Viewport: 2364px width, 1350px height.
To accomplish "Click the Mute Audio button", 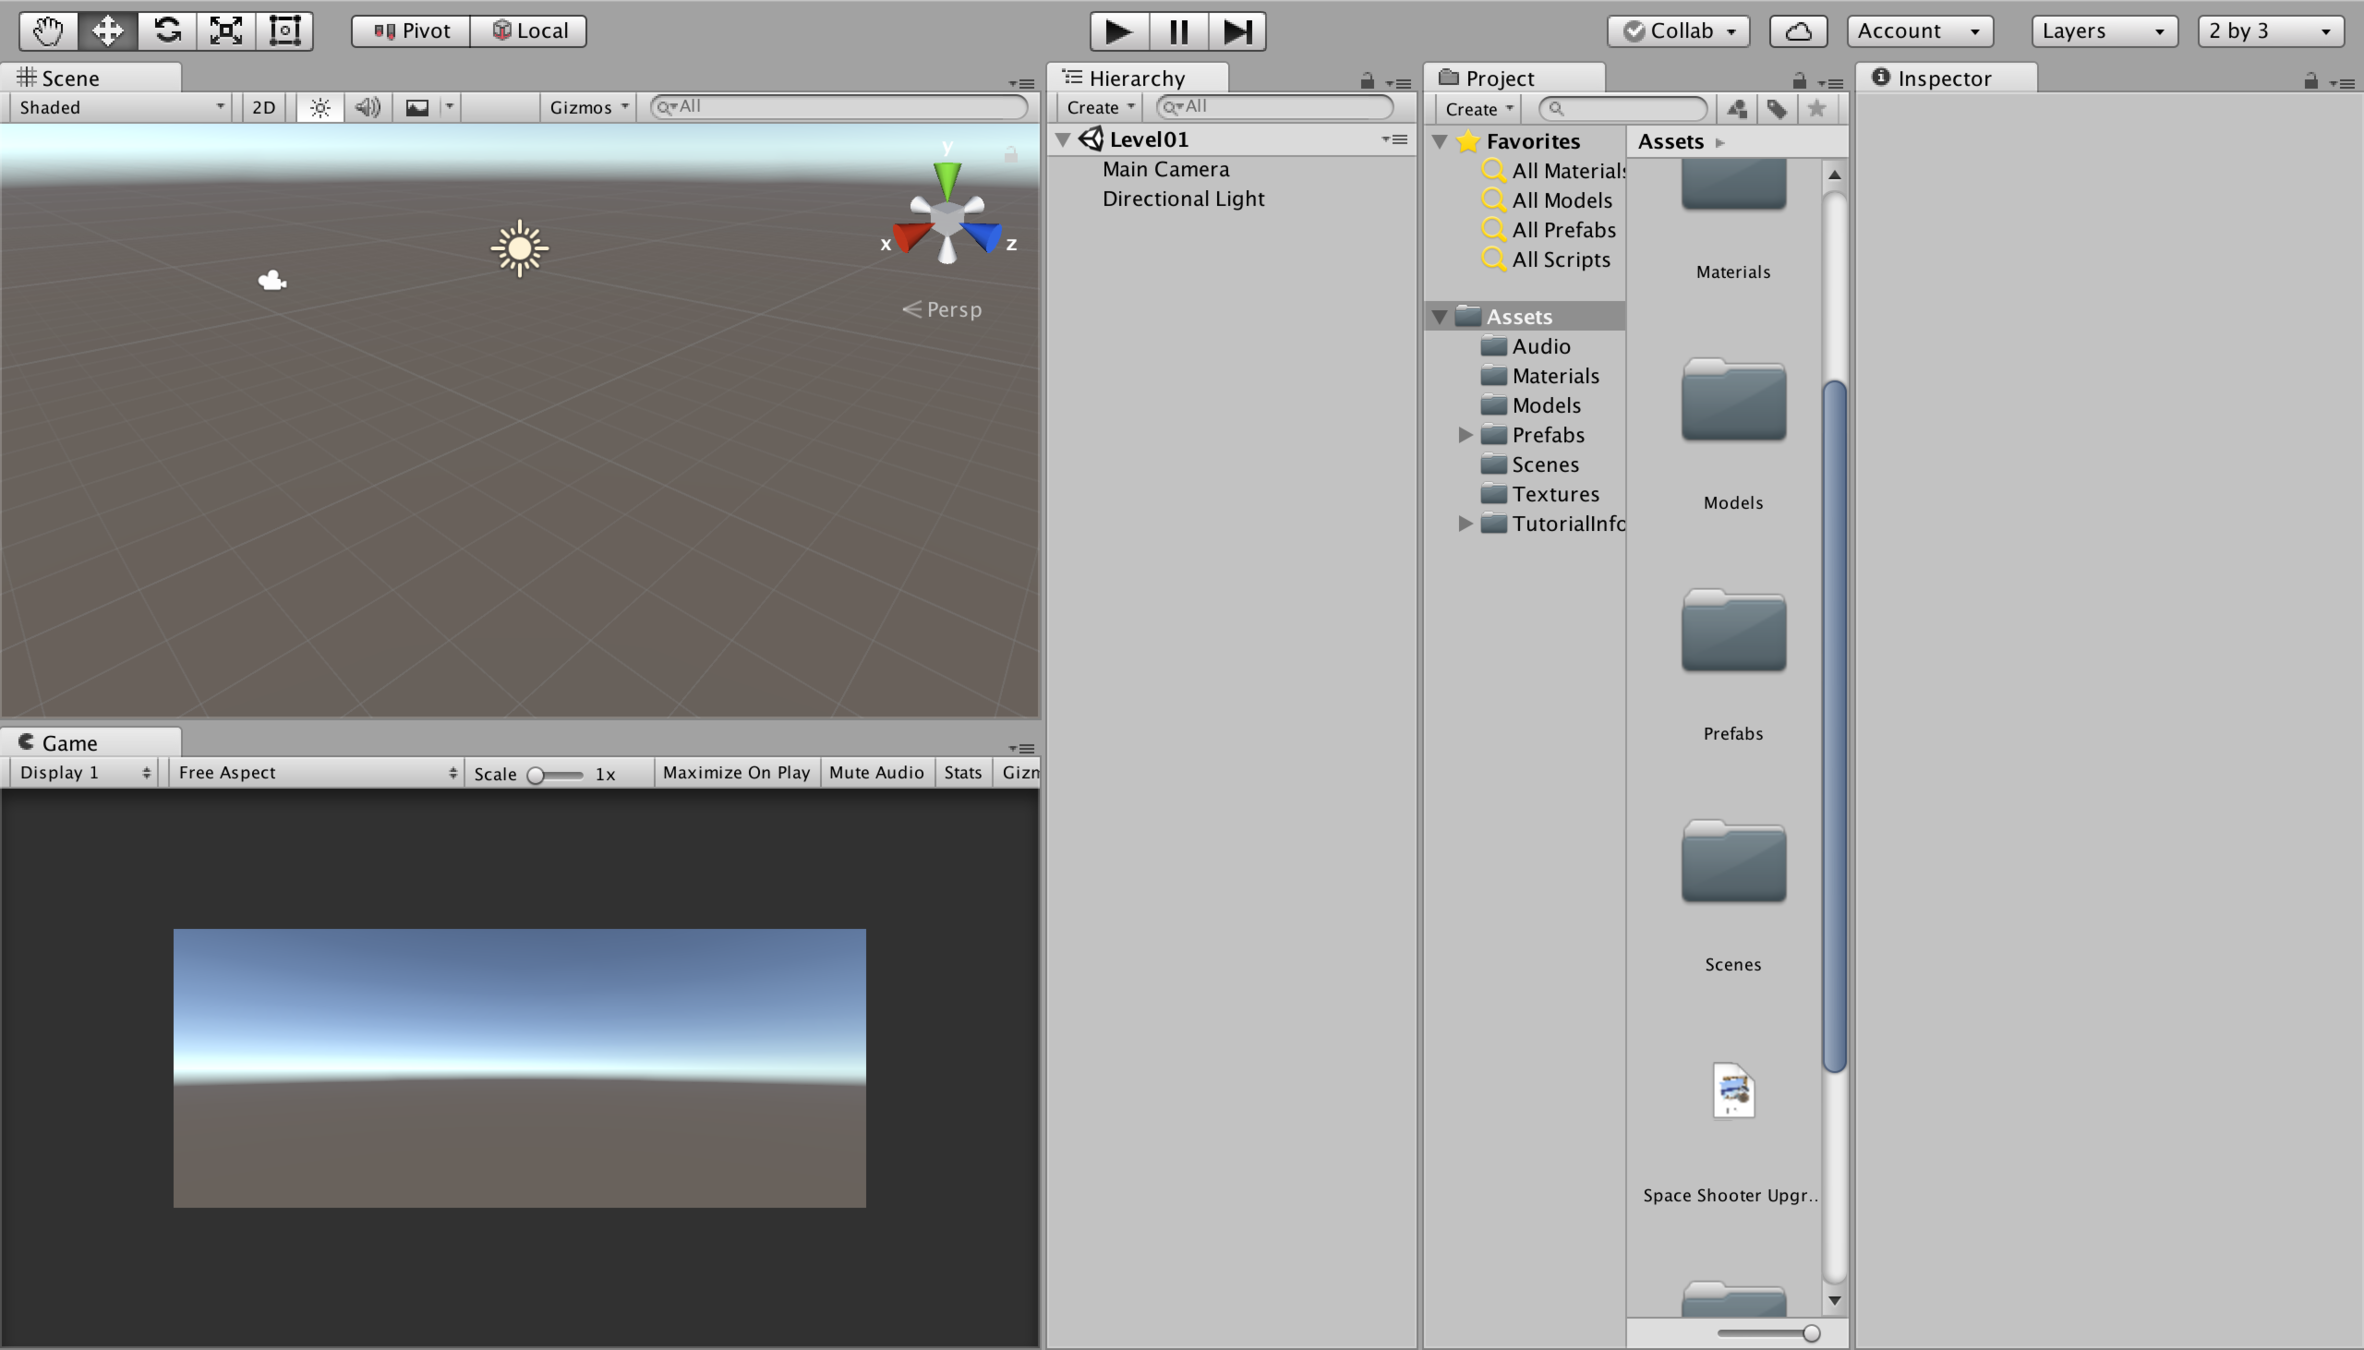I will pyautogui.click(x=876, y=772).
